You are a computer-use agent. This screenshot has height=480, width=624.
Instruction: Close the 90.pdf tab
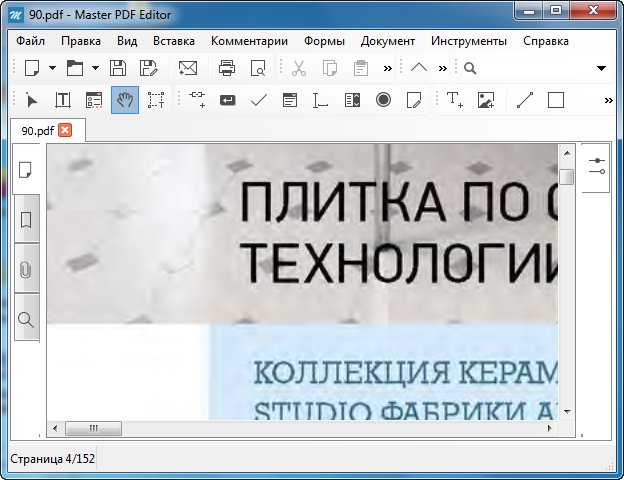pos(65,130)
